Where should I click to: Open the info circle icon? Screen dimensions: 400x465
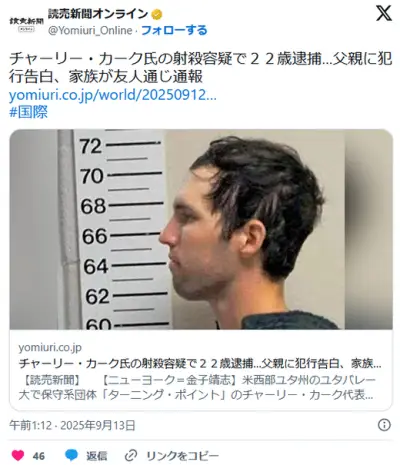coord(384,425)
